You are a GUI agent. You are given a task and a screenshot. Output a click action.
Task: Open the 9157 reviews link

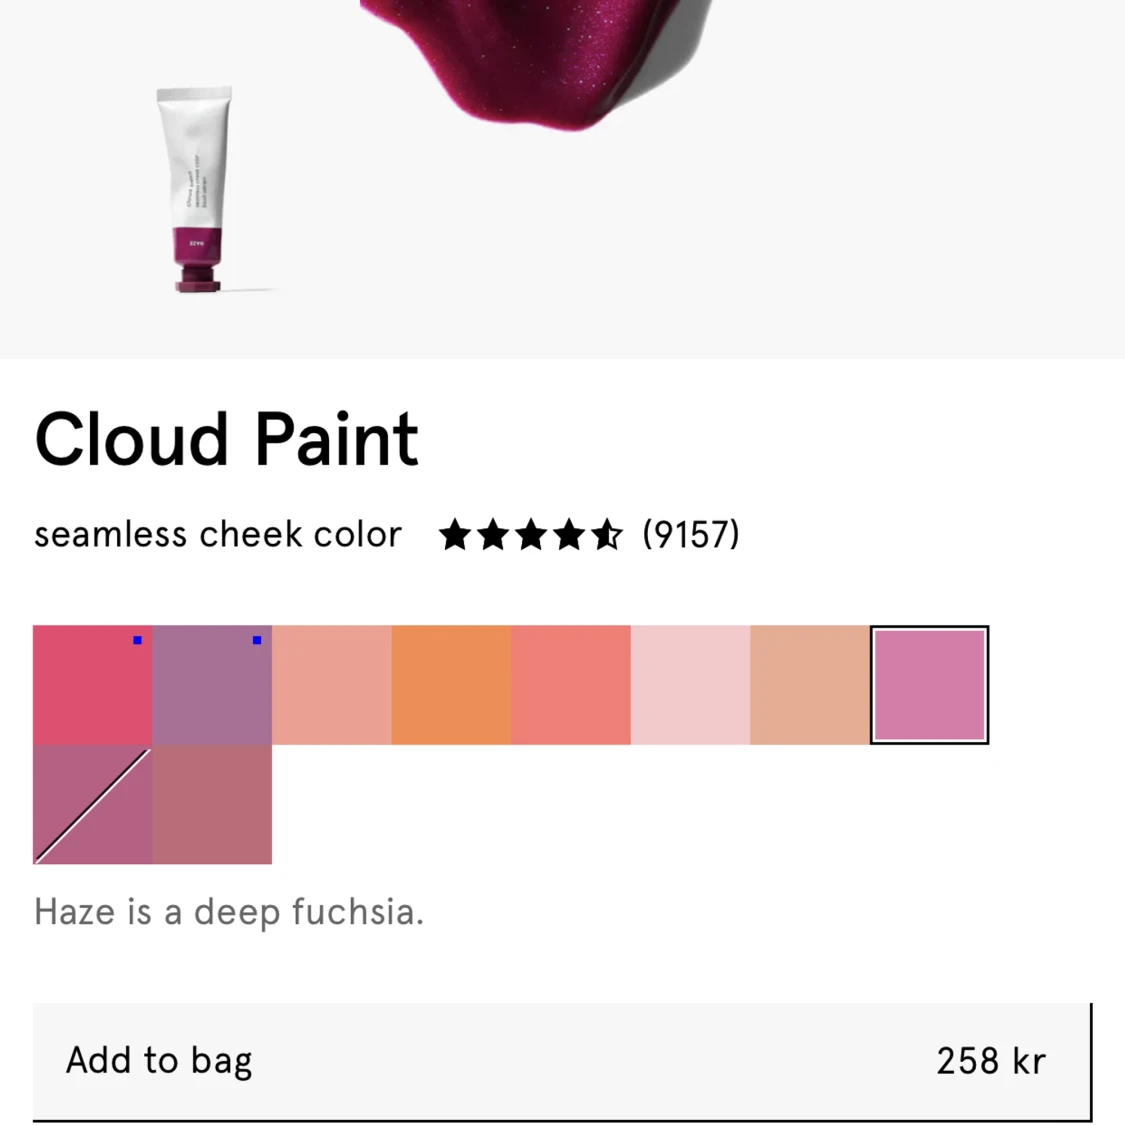tap(691, 535)
